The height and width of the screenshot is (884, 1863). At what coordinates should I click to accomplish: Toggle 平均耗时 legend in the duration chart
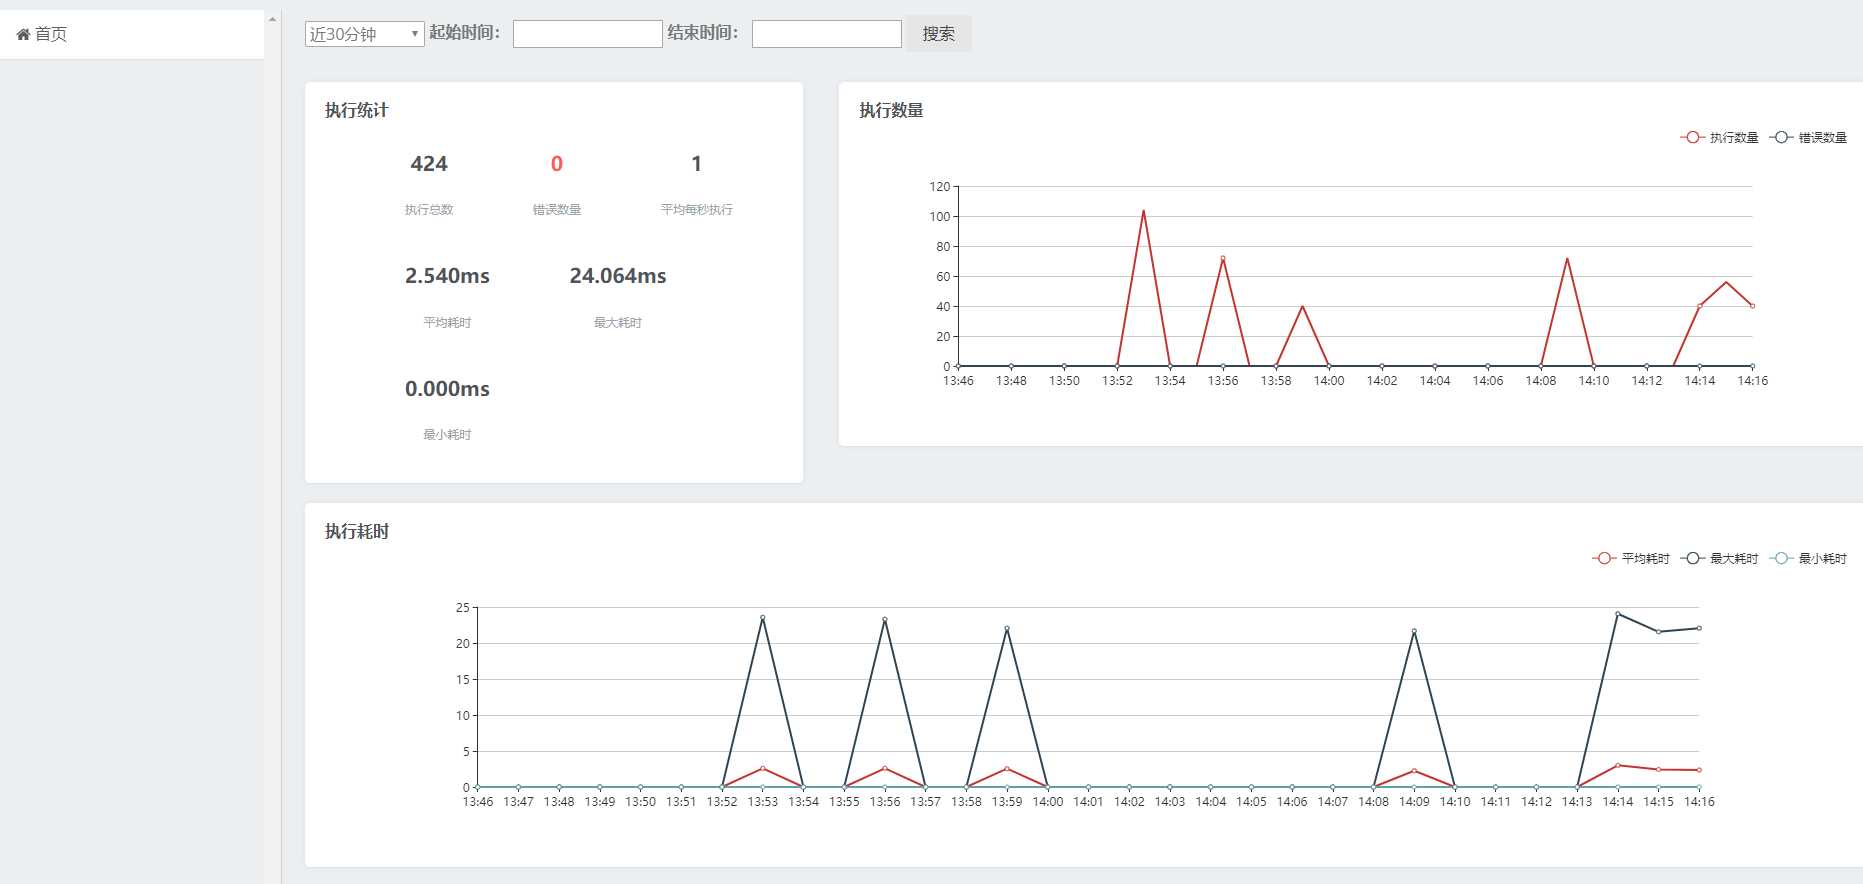point(1631,559)
